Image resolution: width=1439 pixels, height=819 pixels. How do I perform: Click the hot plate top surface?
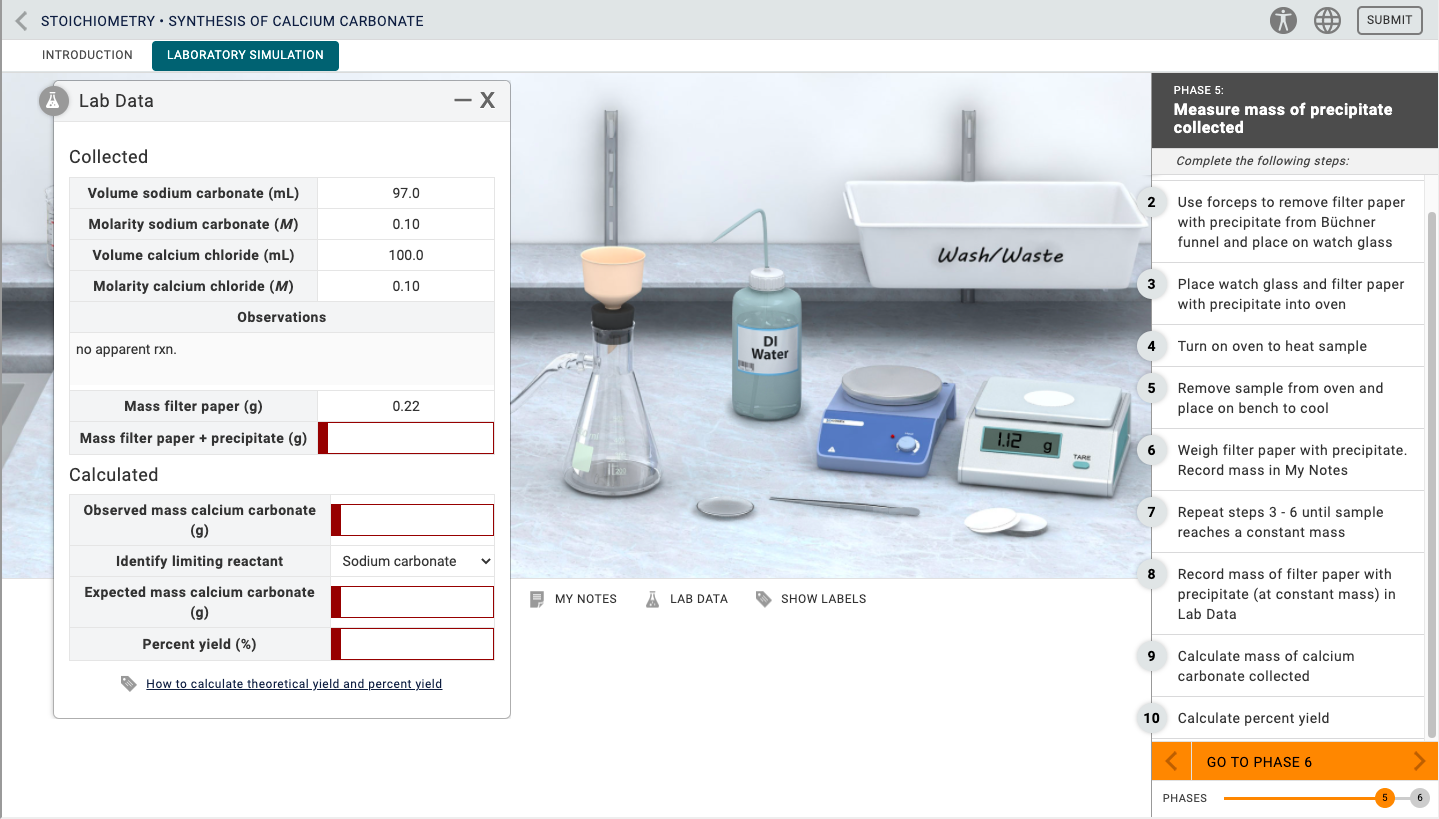[x=890, y=384]
